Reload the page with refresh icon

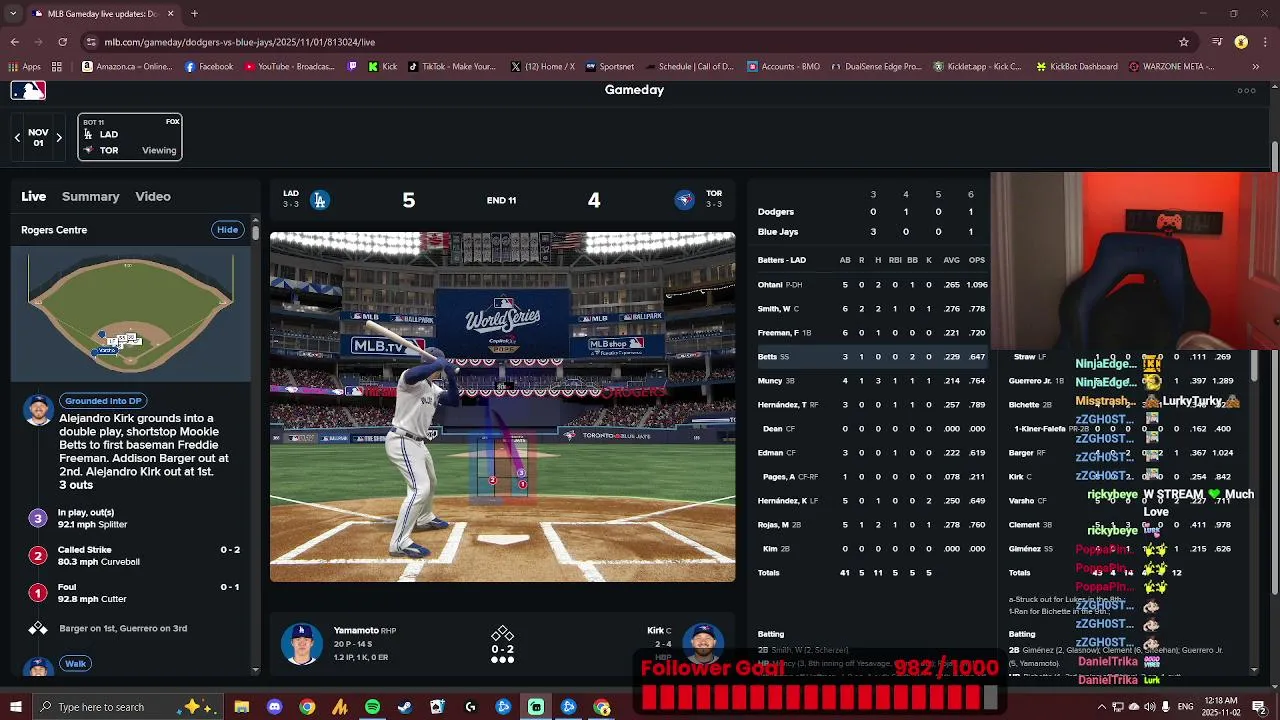[x=62, y=42]
